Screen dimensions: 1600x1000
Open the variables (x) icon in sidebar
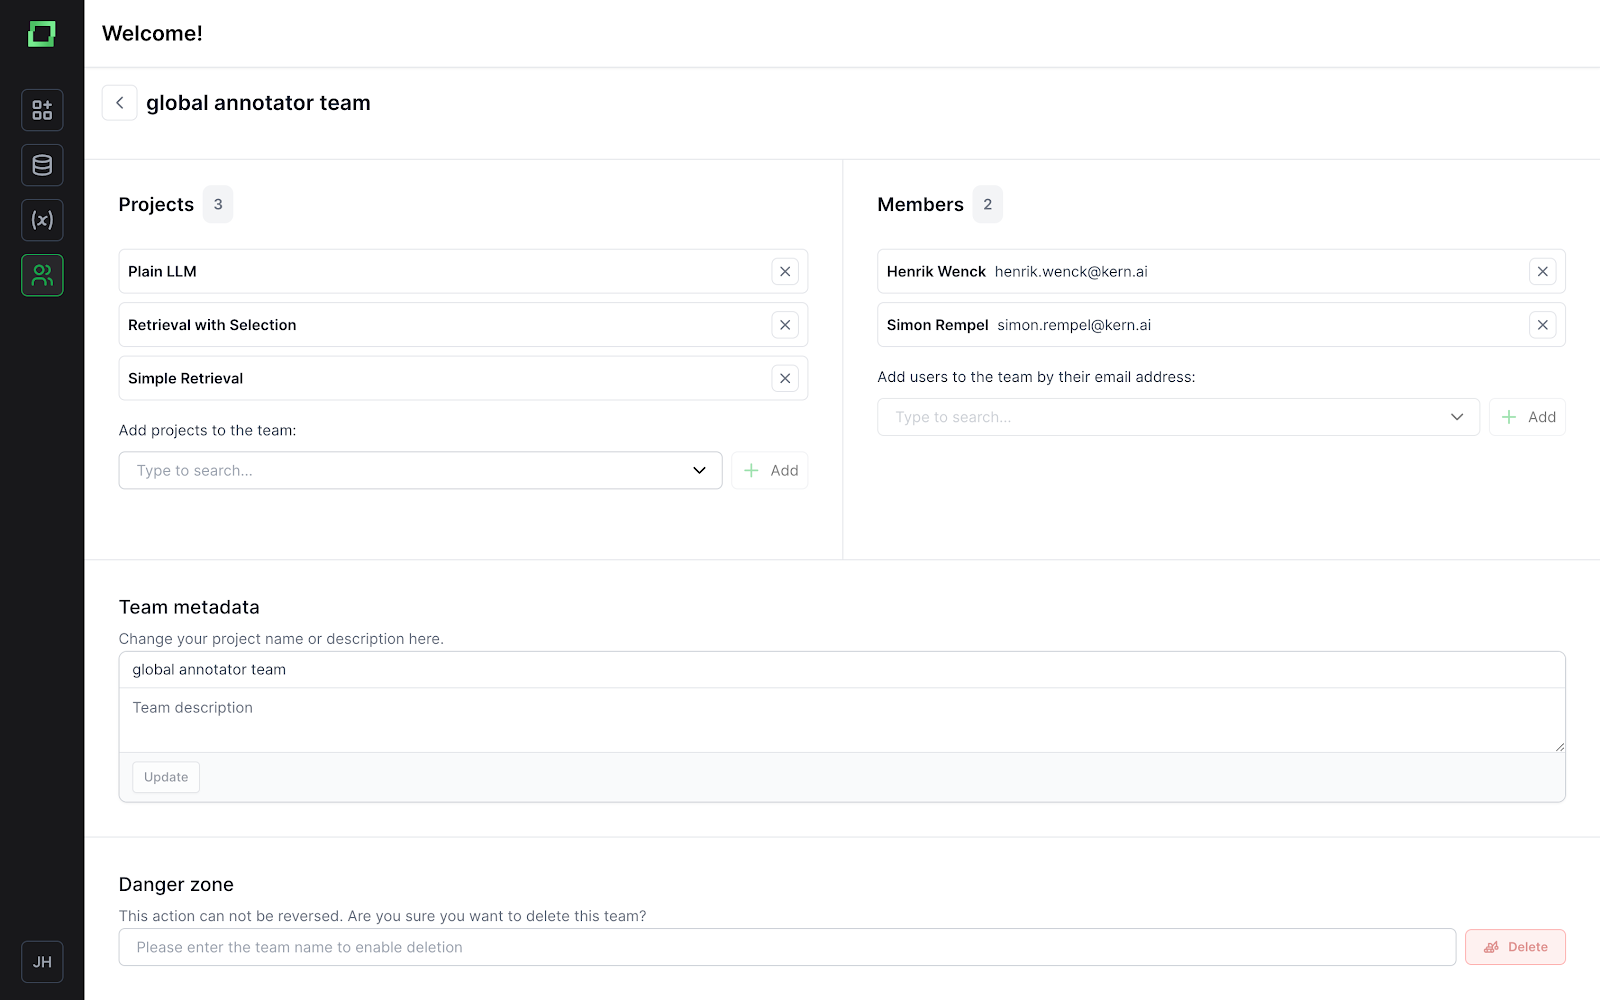pos(42,220)
